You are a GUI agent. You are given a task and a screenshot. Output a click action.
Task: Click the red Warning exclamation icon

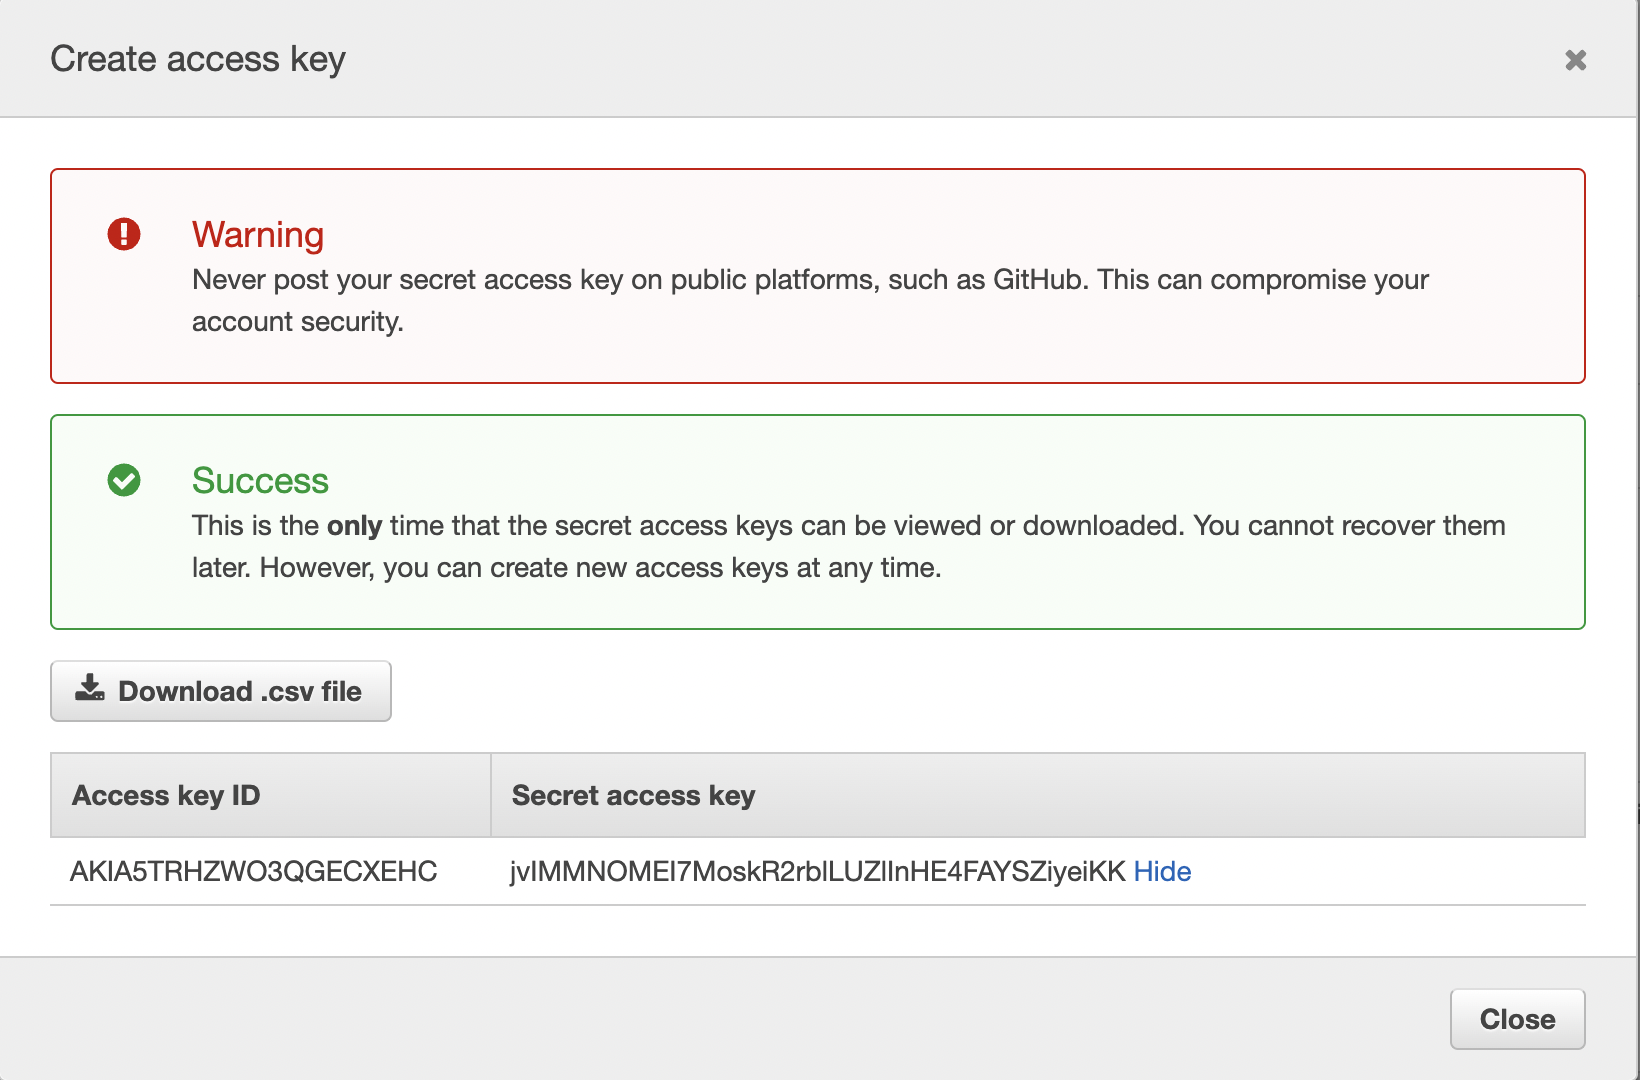click(x=124, y=234)
